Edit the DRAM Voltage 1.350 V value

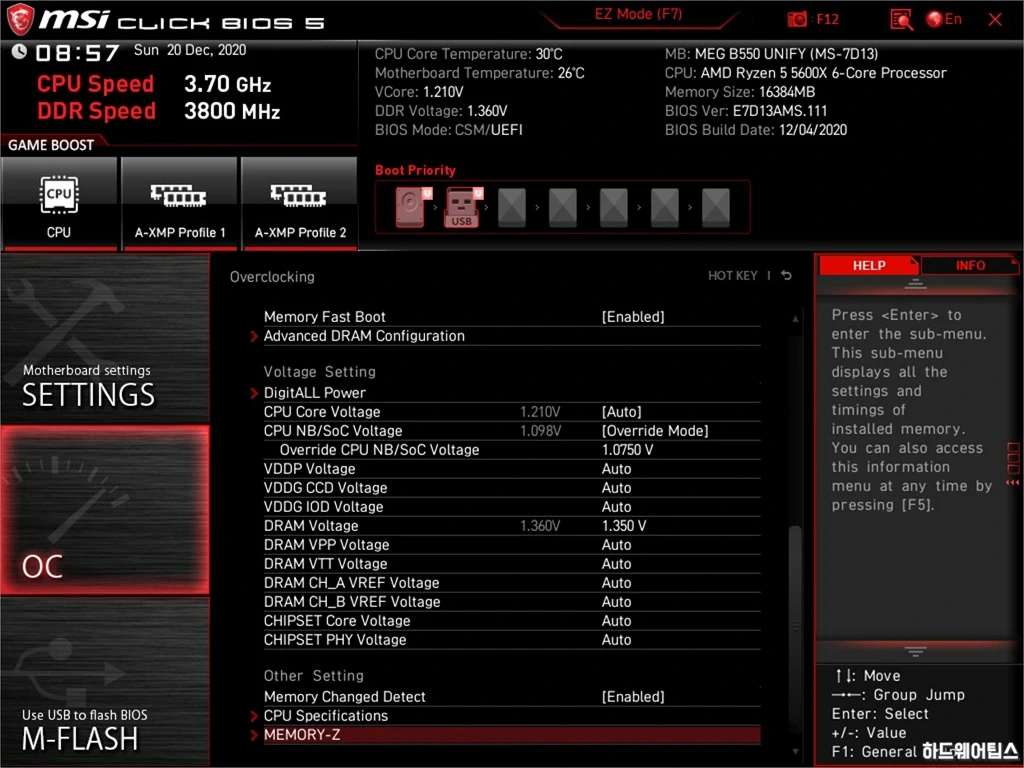pos(624,526)
